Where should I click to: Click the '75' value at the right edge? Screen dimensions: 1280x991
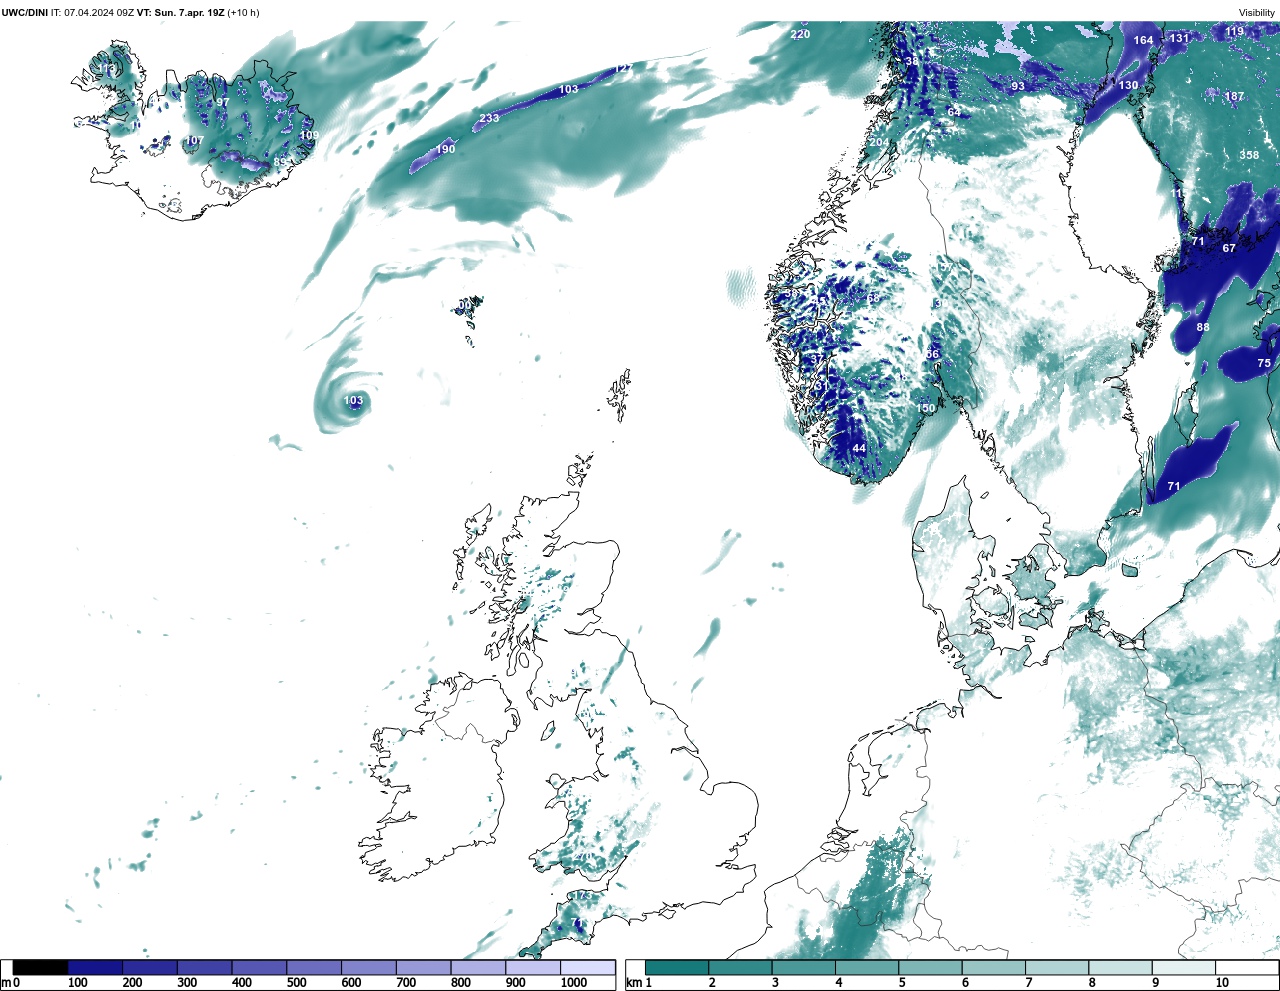click(x=1264, y=363)
